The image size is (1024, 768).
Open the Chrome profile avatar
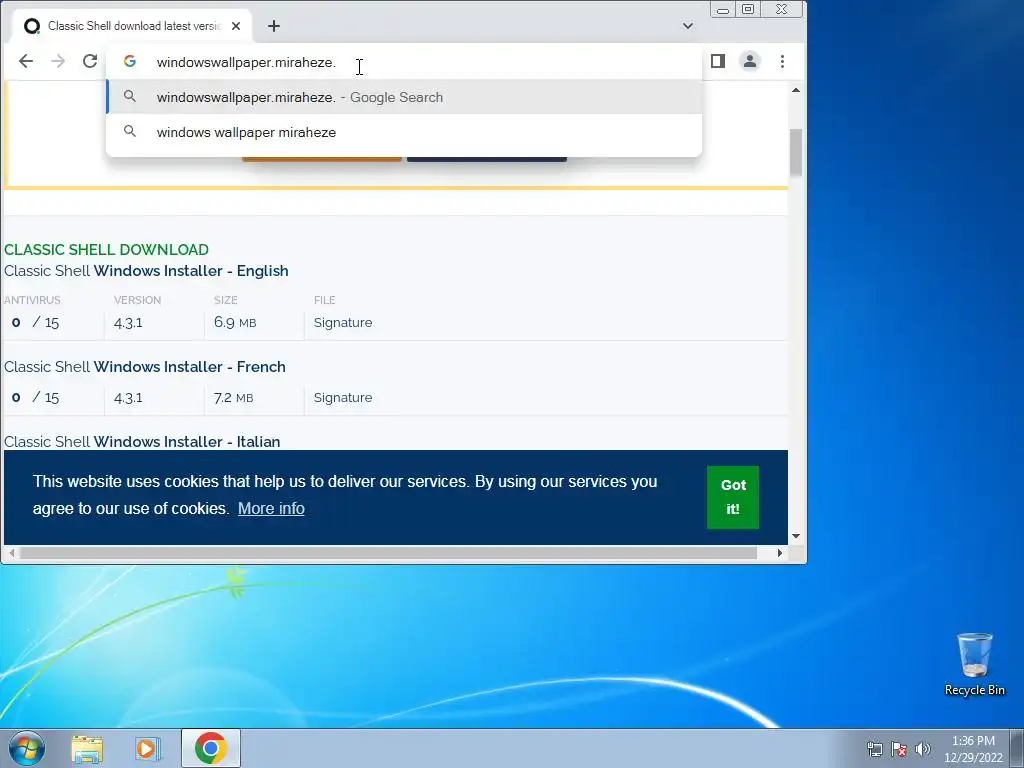pos(750,61)
